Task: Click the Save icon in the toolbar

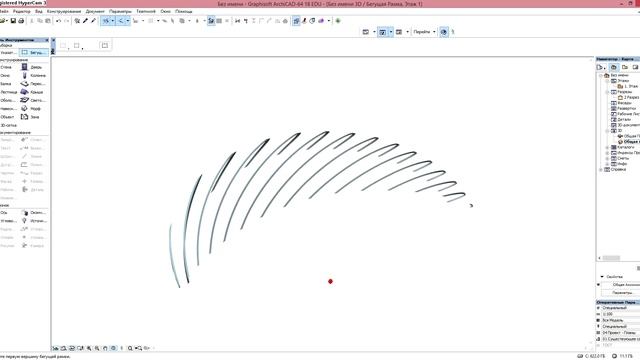Action: (x=13, y=21)
